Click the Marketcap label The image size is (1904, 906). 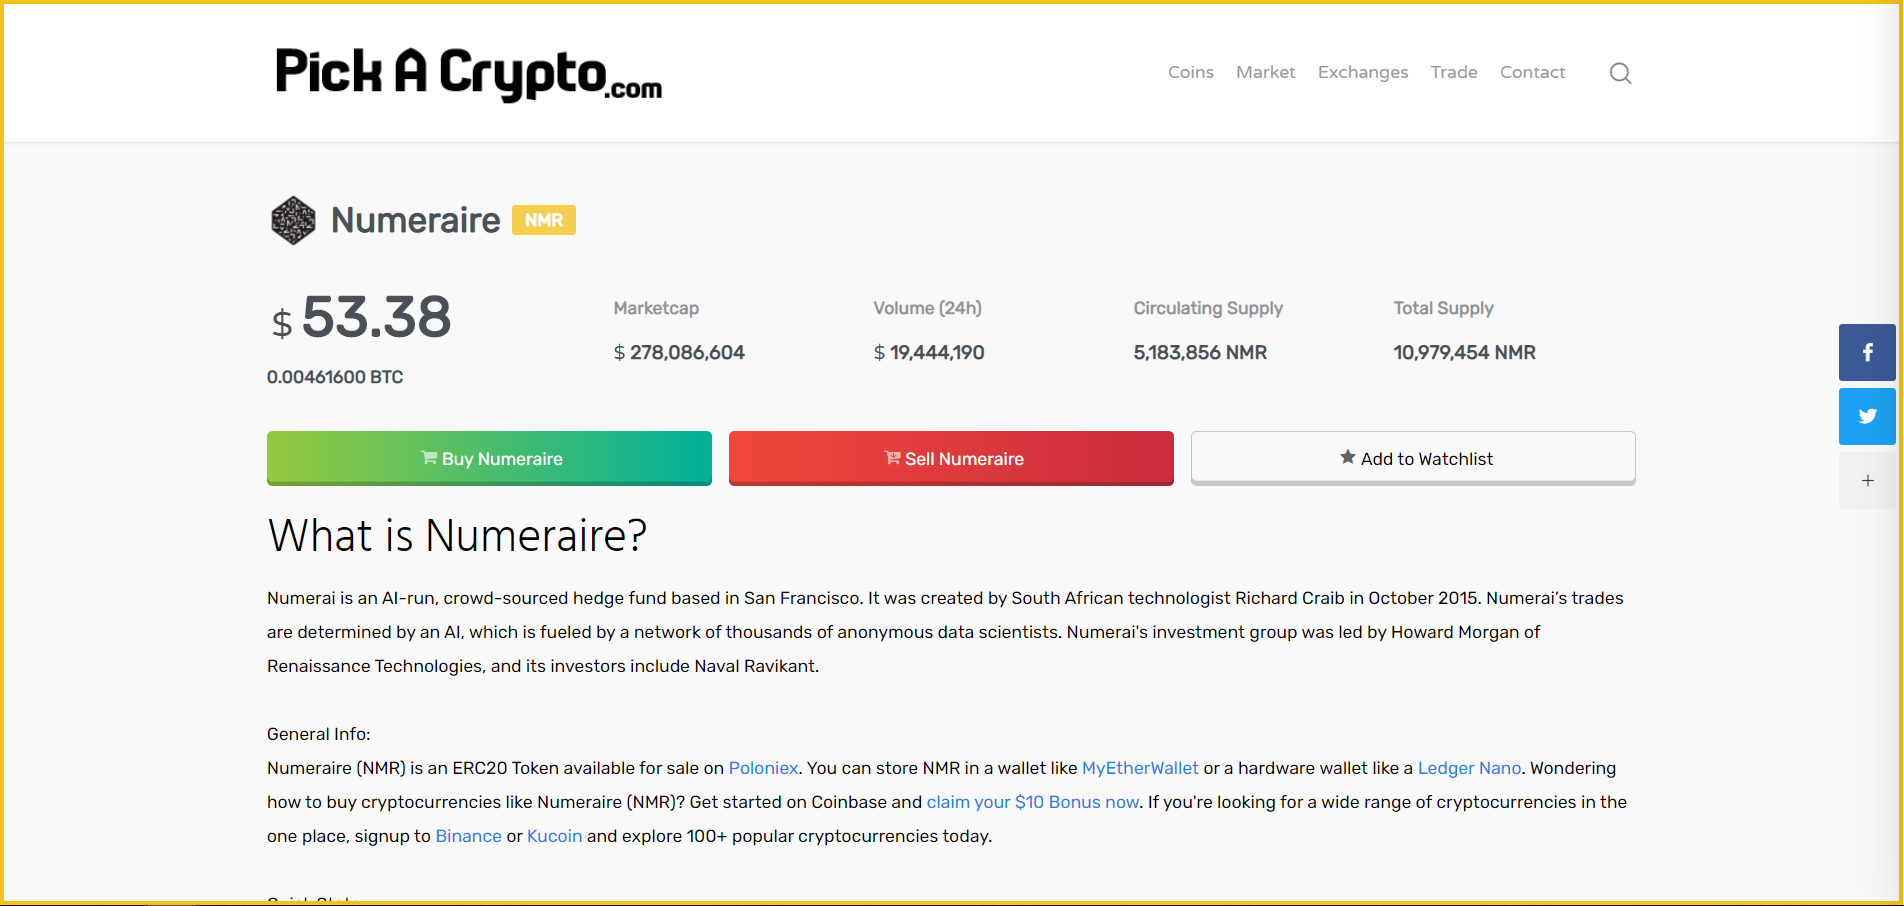tap(656, 308)
